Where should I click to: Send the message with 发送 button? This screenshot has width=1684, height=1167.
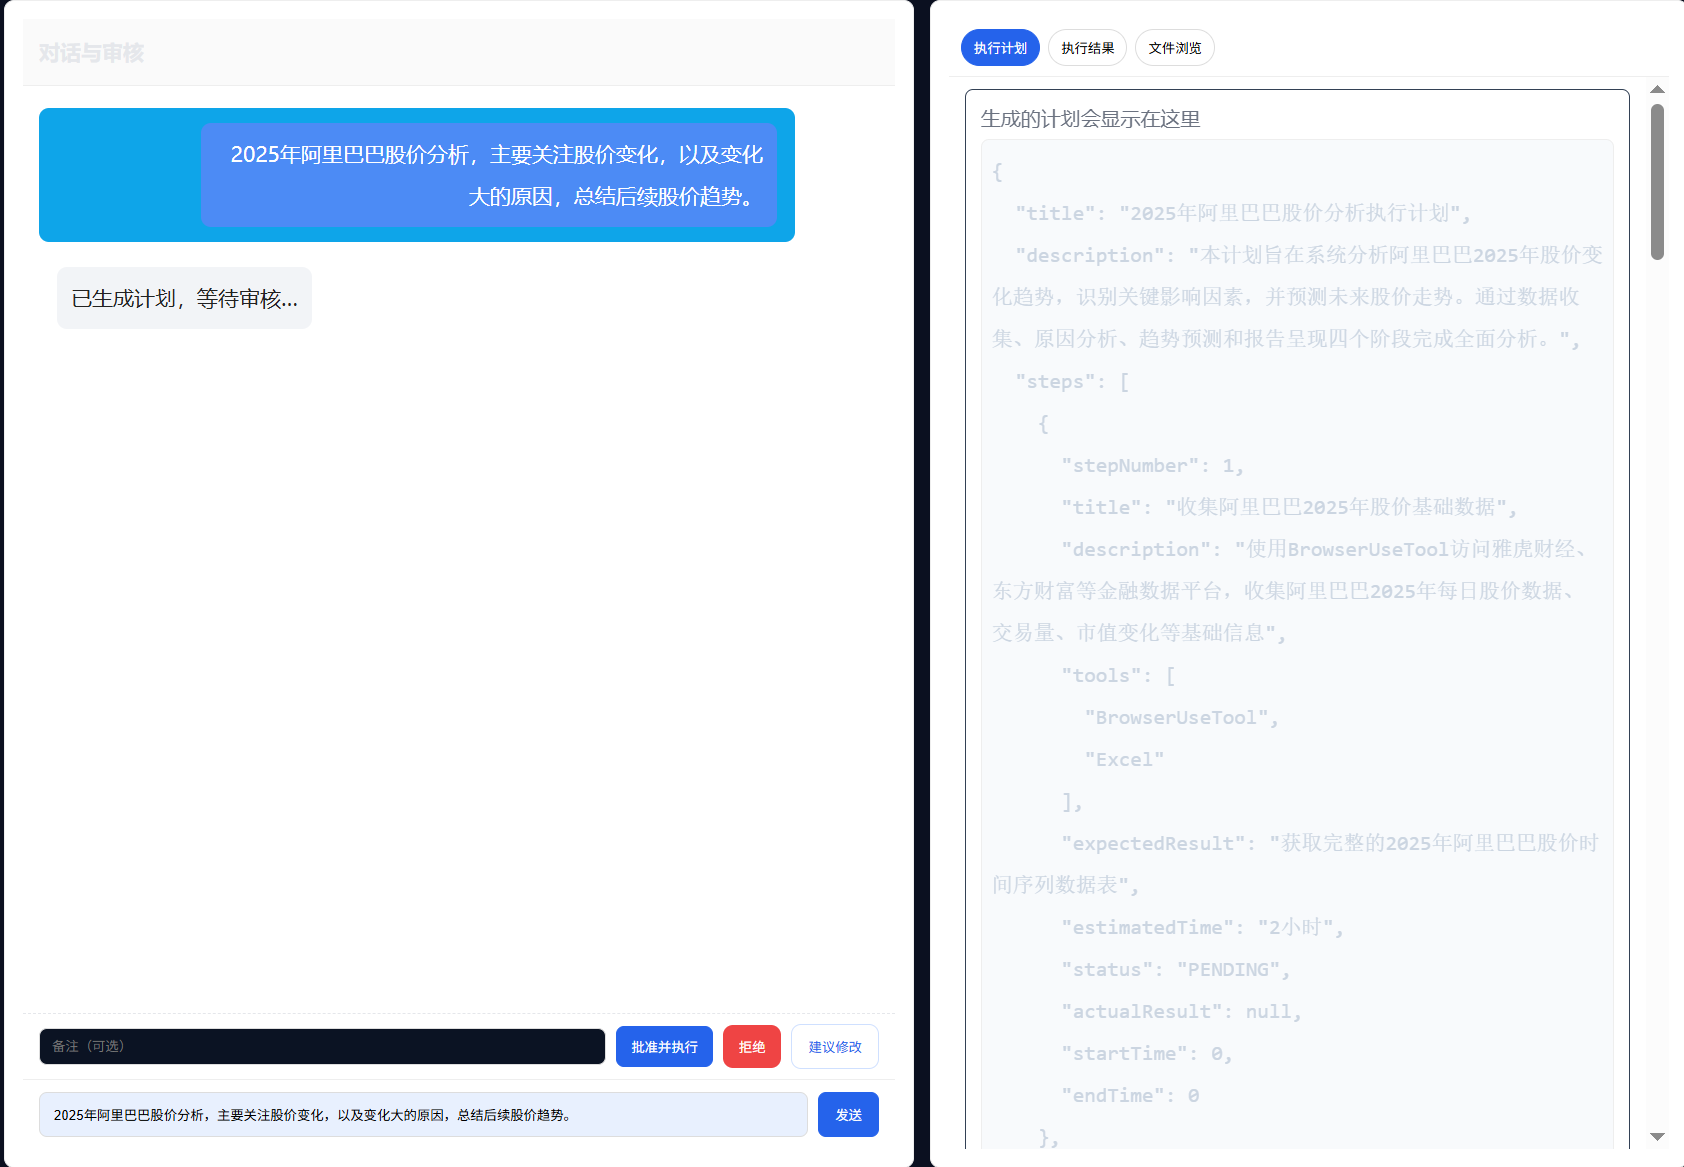tap(848, 1115)
